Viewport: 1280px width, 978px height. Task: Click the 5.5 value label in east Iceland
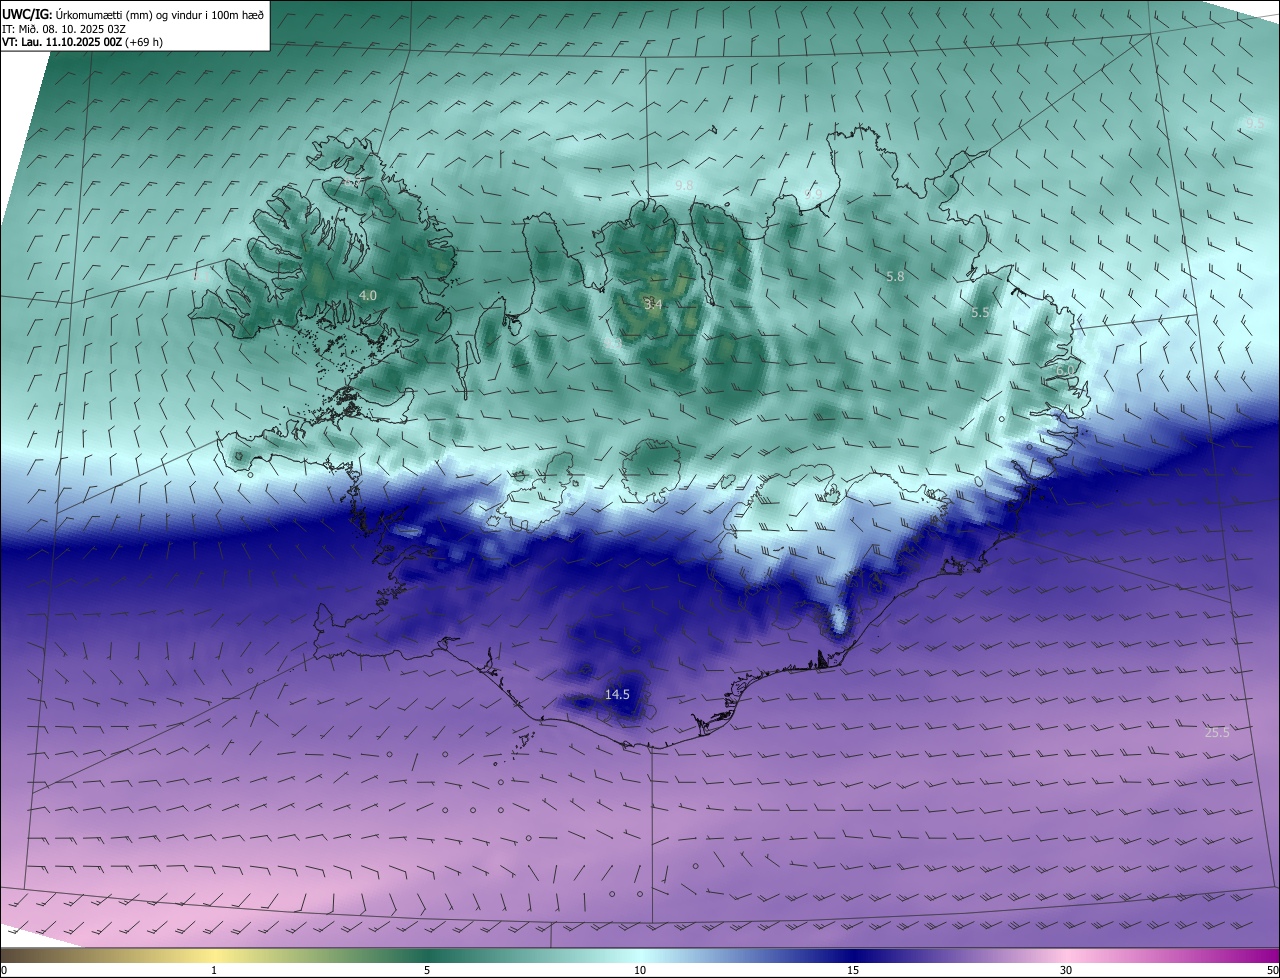(x=981, y=312)
